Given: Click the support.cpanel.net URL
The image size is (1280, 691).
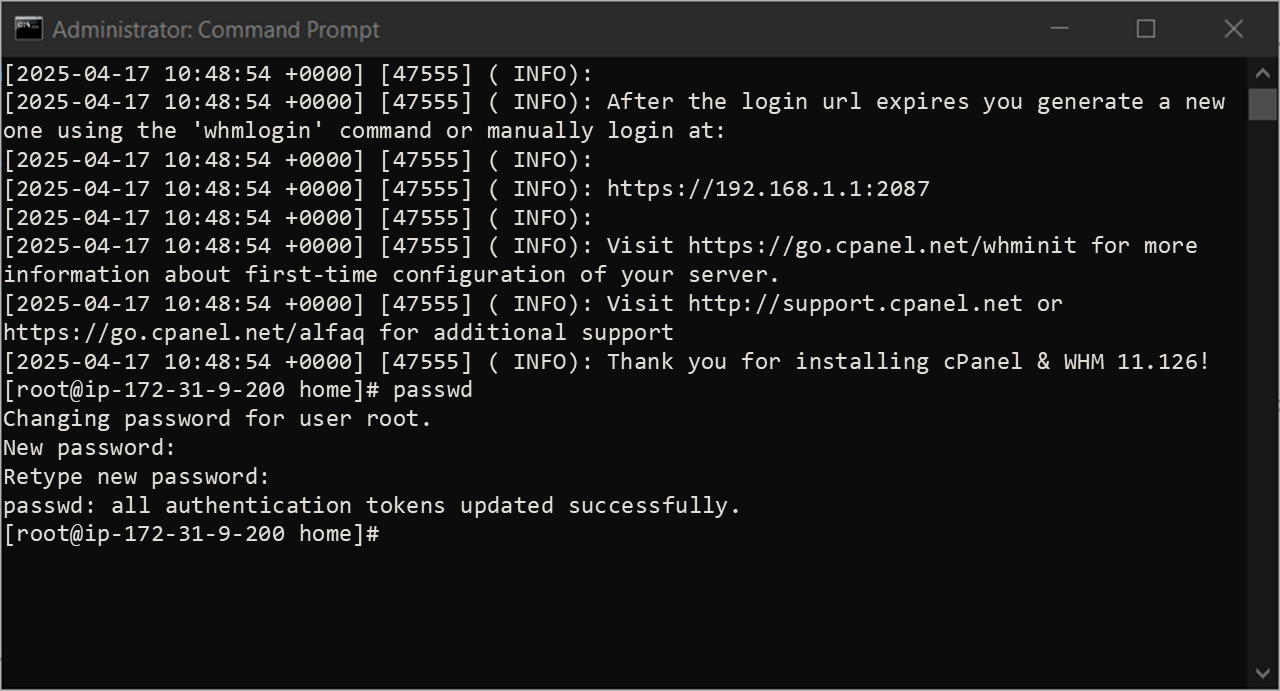Looking at the screenshot, I should tap(855, 303).
